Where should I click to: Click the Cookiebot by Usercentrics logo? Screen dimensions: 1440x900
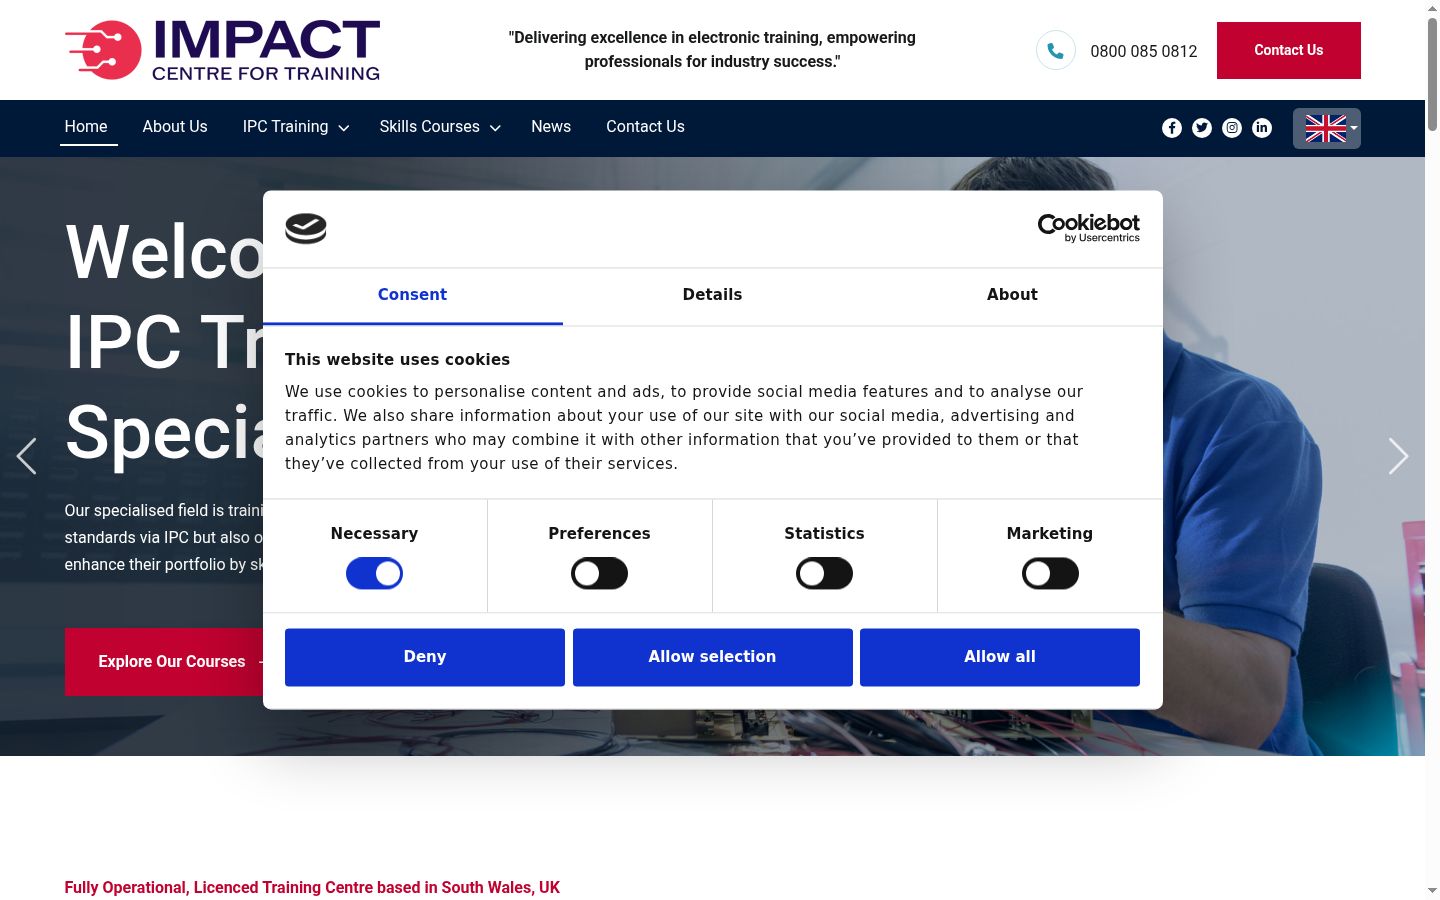pos(1088,228)
